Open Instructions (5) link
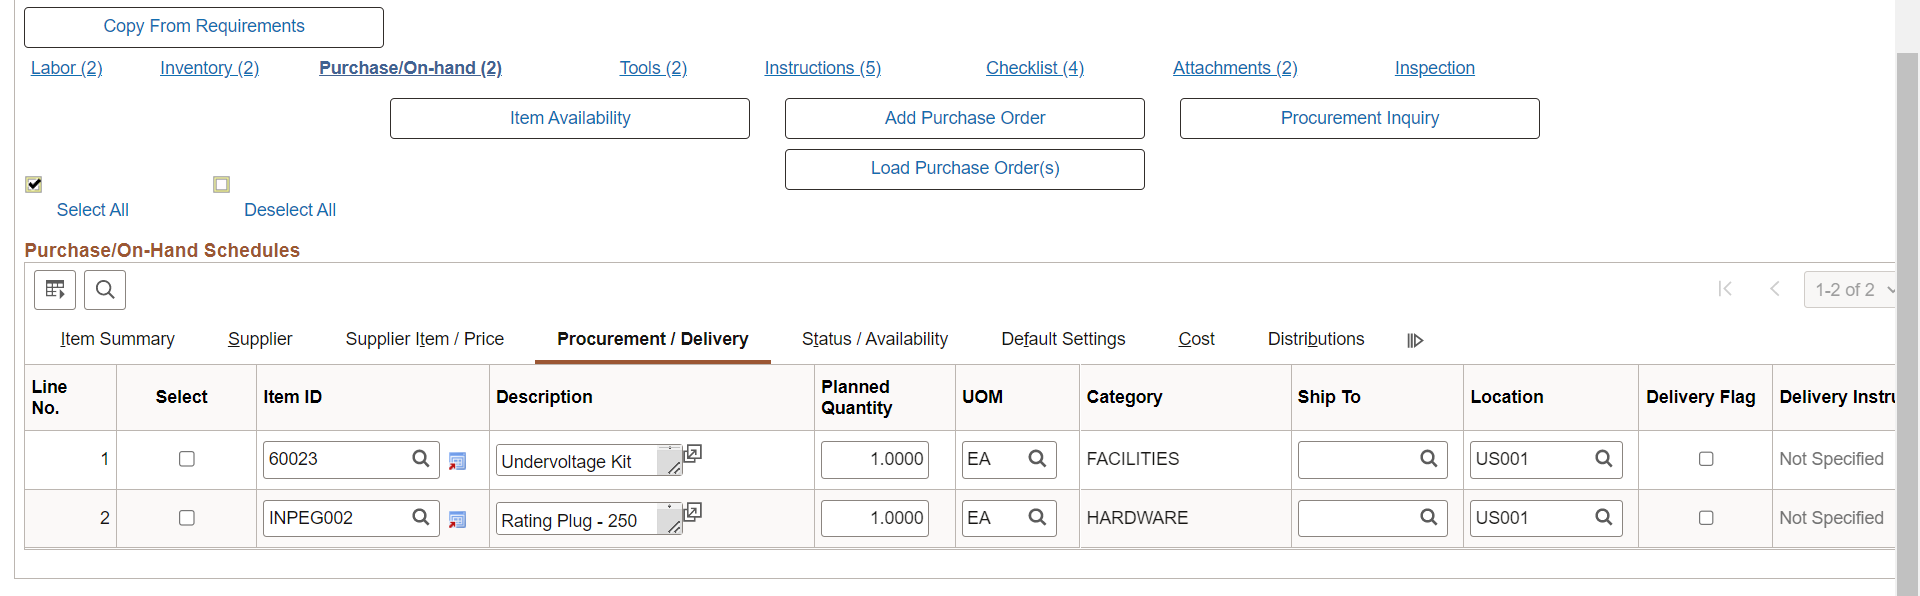 tap(823, 68)
